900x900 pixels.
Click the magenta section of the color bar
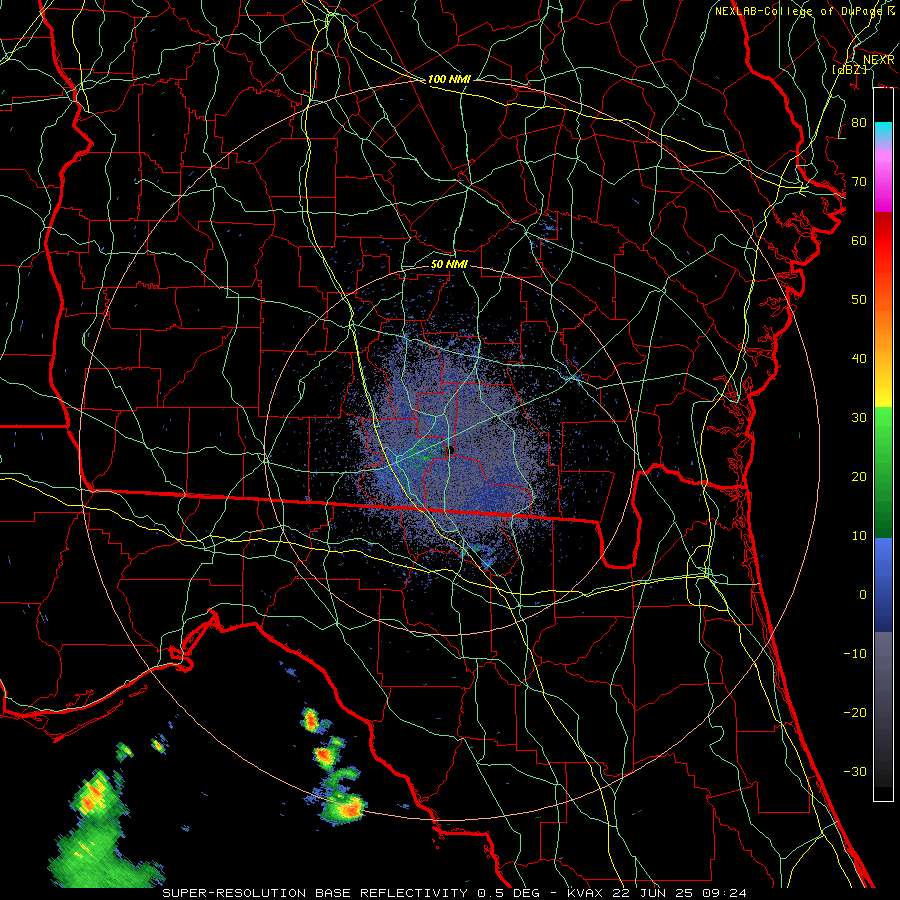coord(883,181)
